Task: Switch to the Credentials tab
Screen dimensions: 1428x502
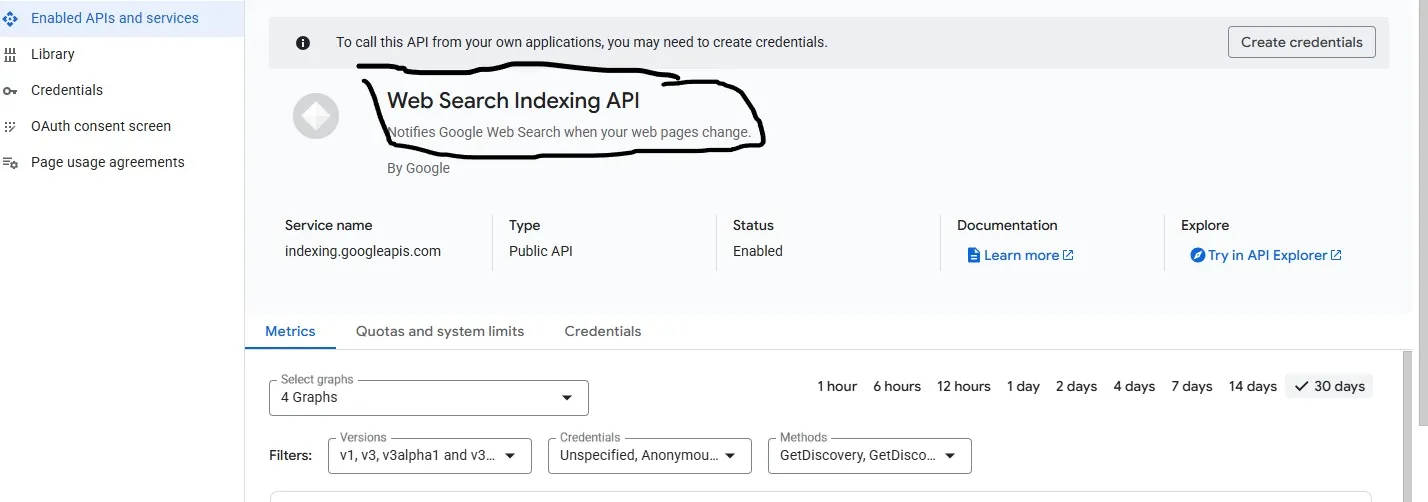Action: click(603, 331)
